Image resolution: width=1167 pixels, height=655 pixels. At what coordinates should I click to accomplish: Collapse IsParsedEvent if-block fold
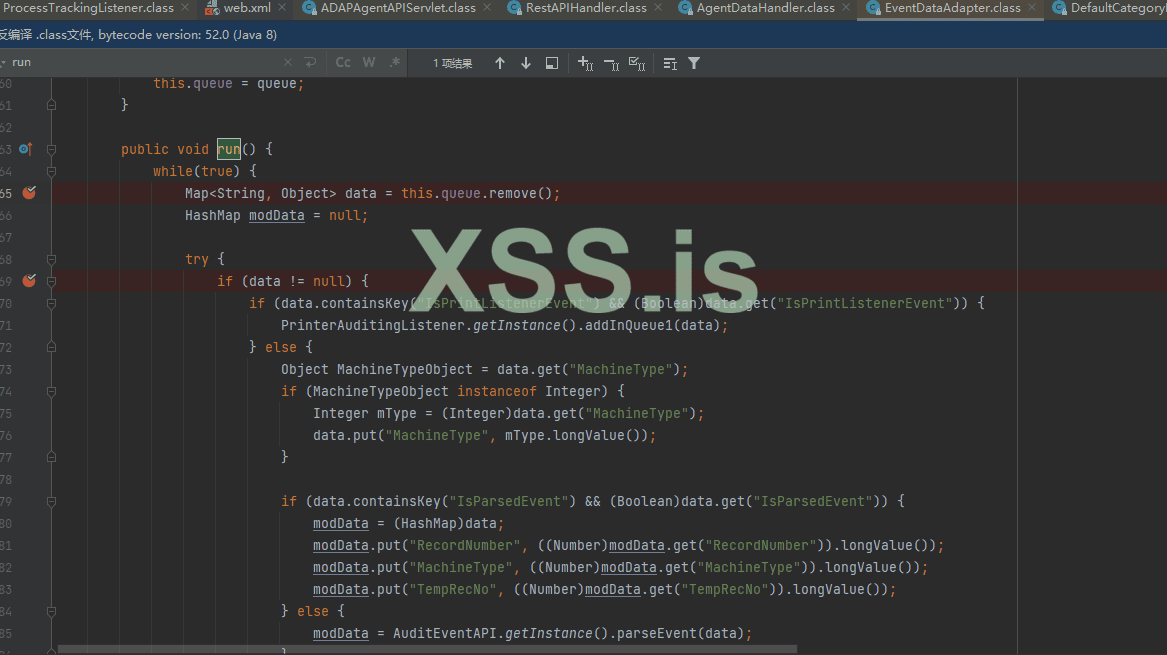[x=51, y=502]
